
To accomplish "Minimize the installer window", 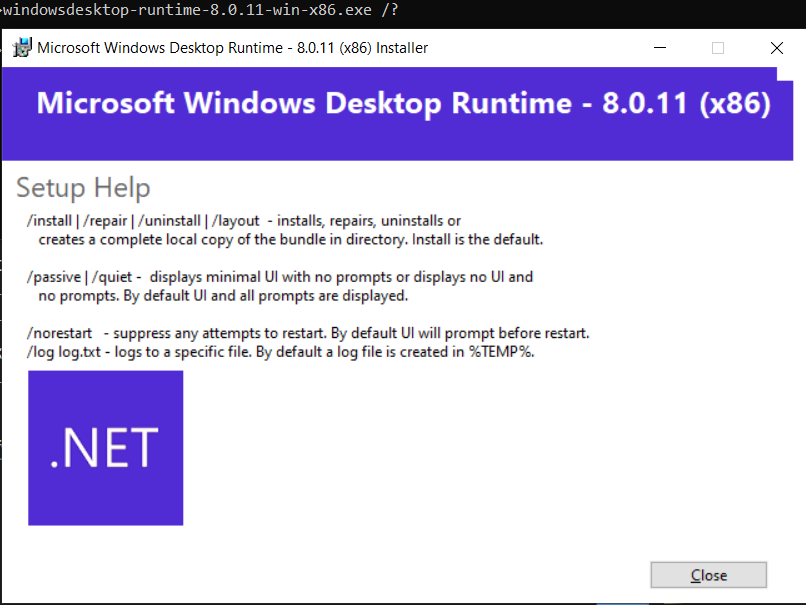I will click(660, 48).
